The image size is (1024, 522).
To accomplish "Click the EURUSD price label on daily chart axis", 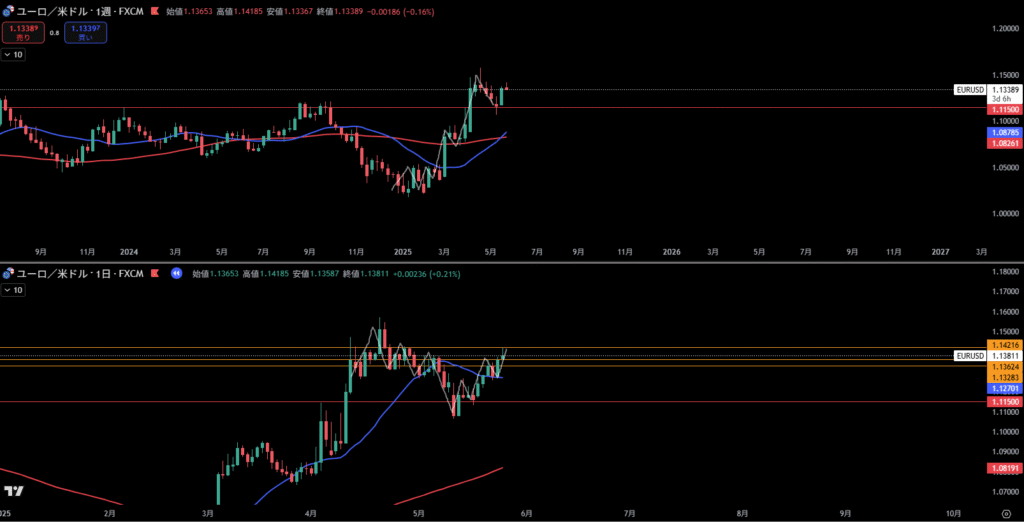I will tap(969, 356).
